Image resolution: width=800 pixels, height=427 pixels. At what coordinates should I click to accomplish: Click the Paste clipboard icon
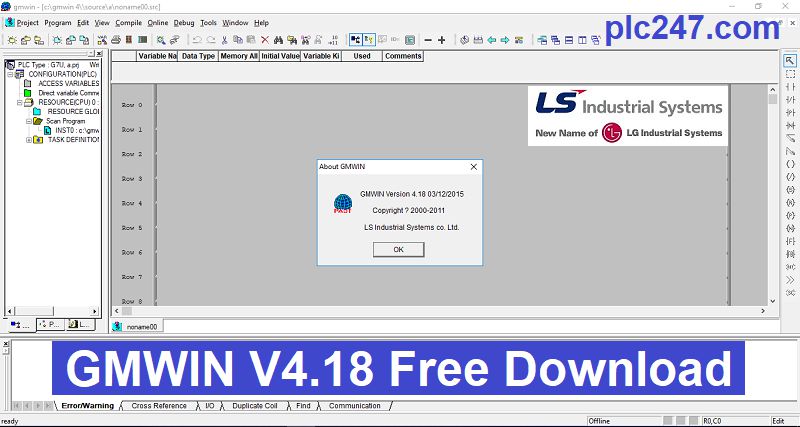point(251,40)
